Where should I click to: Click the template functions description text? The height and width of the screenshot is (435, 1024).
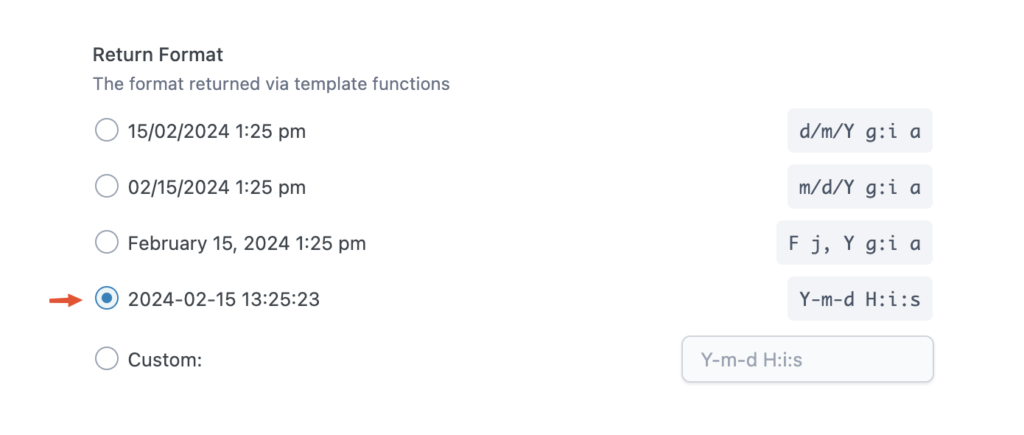271,84
